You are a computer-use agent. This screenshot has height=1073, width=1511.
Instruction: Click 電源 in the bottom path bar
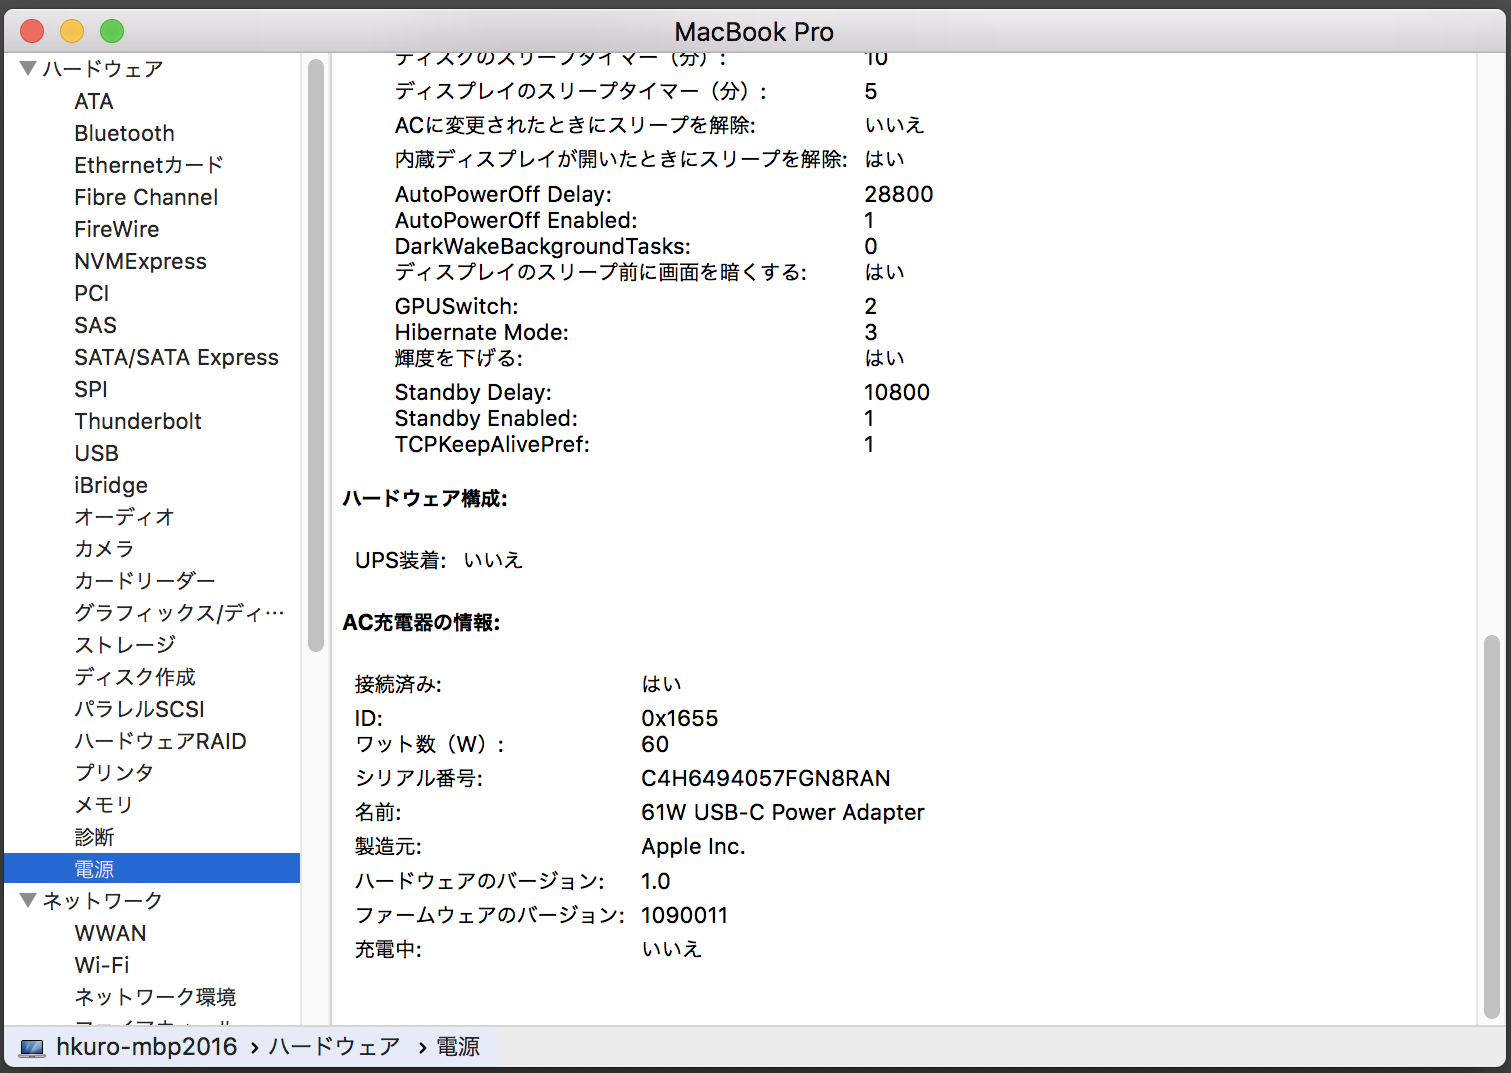click(x=458, y=1047)
